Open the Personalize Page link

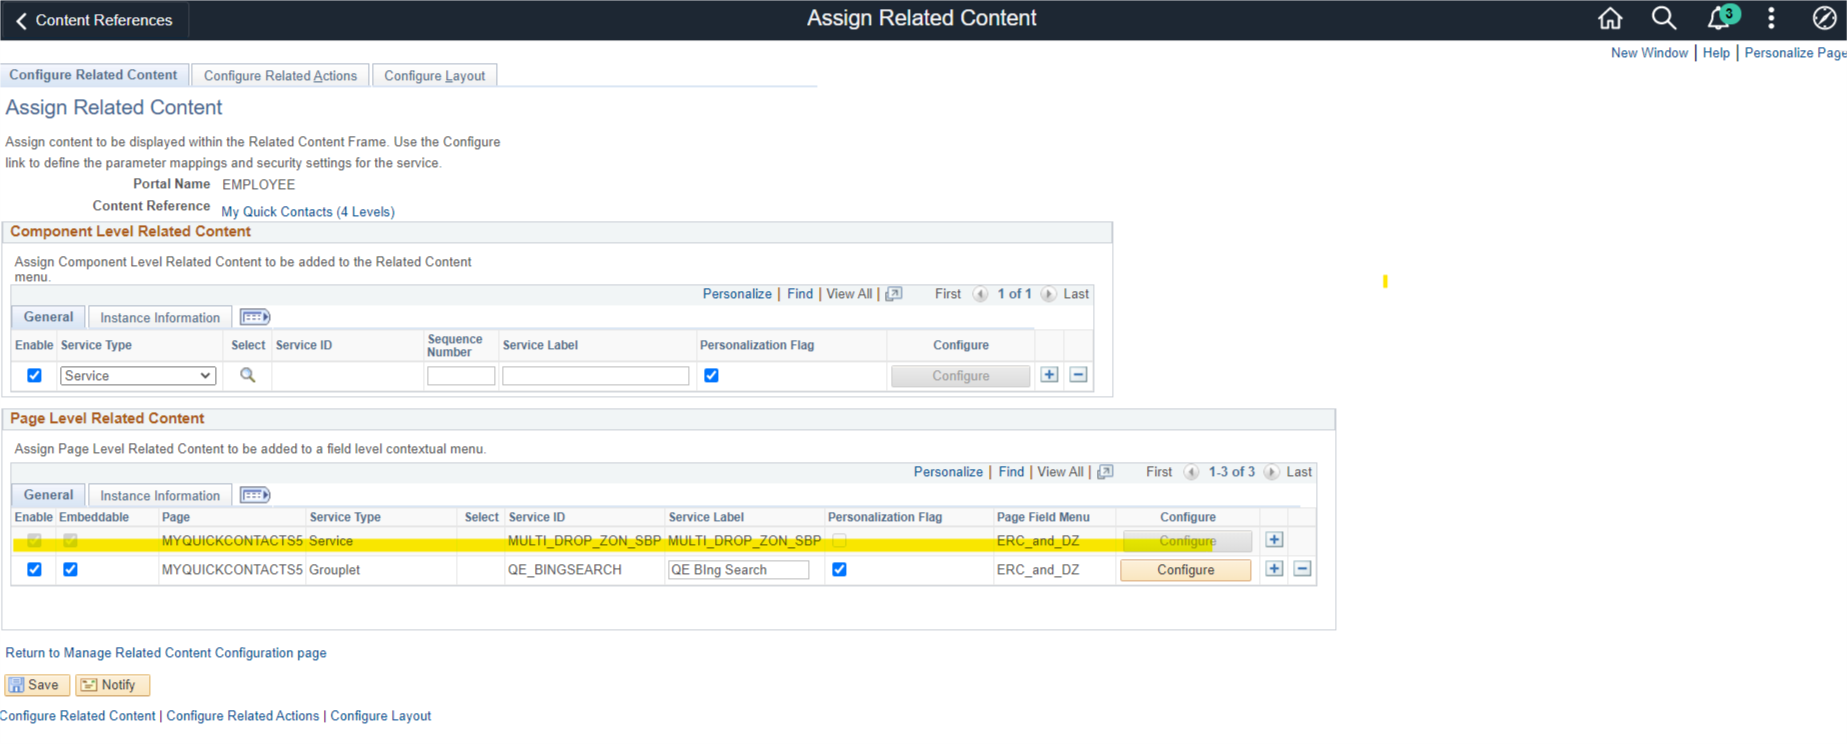pos(1795,53)
